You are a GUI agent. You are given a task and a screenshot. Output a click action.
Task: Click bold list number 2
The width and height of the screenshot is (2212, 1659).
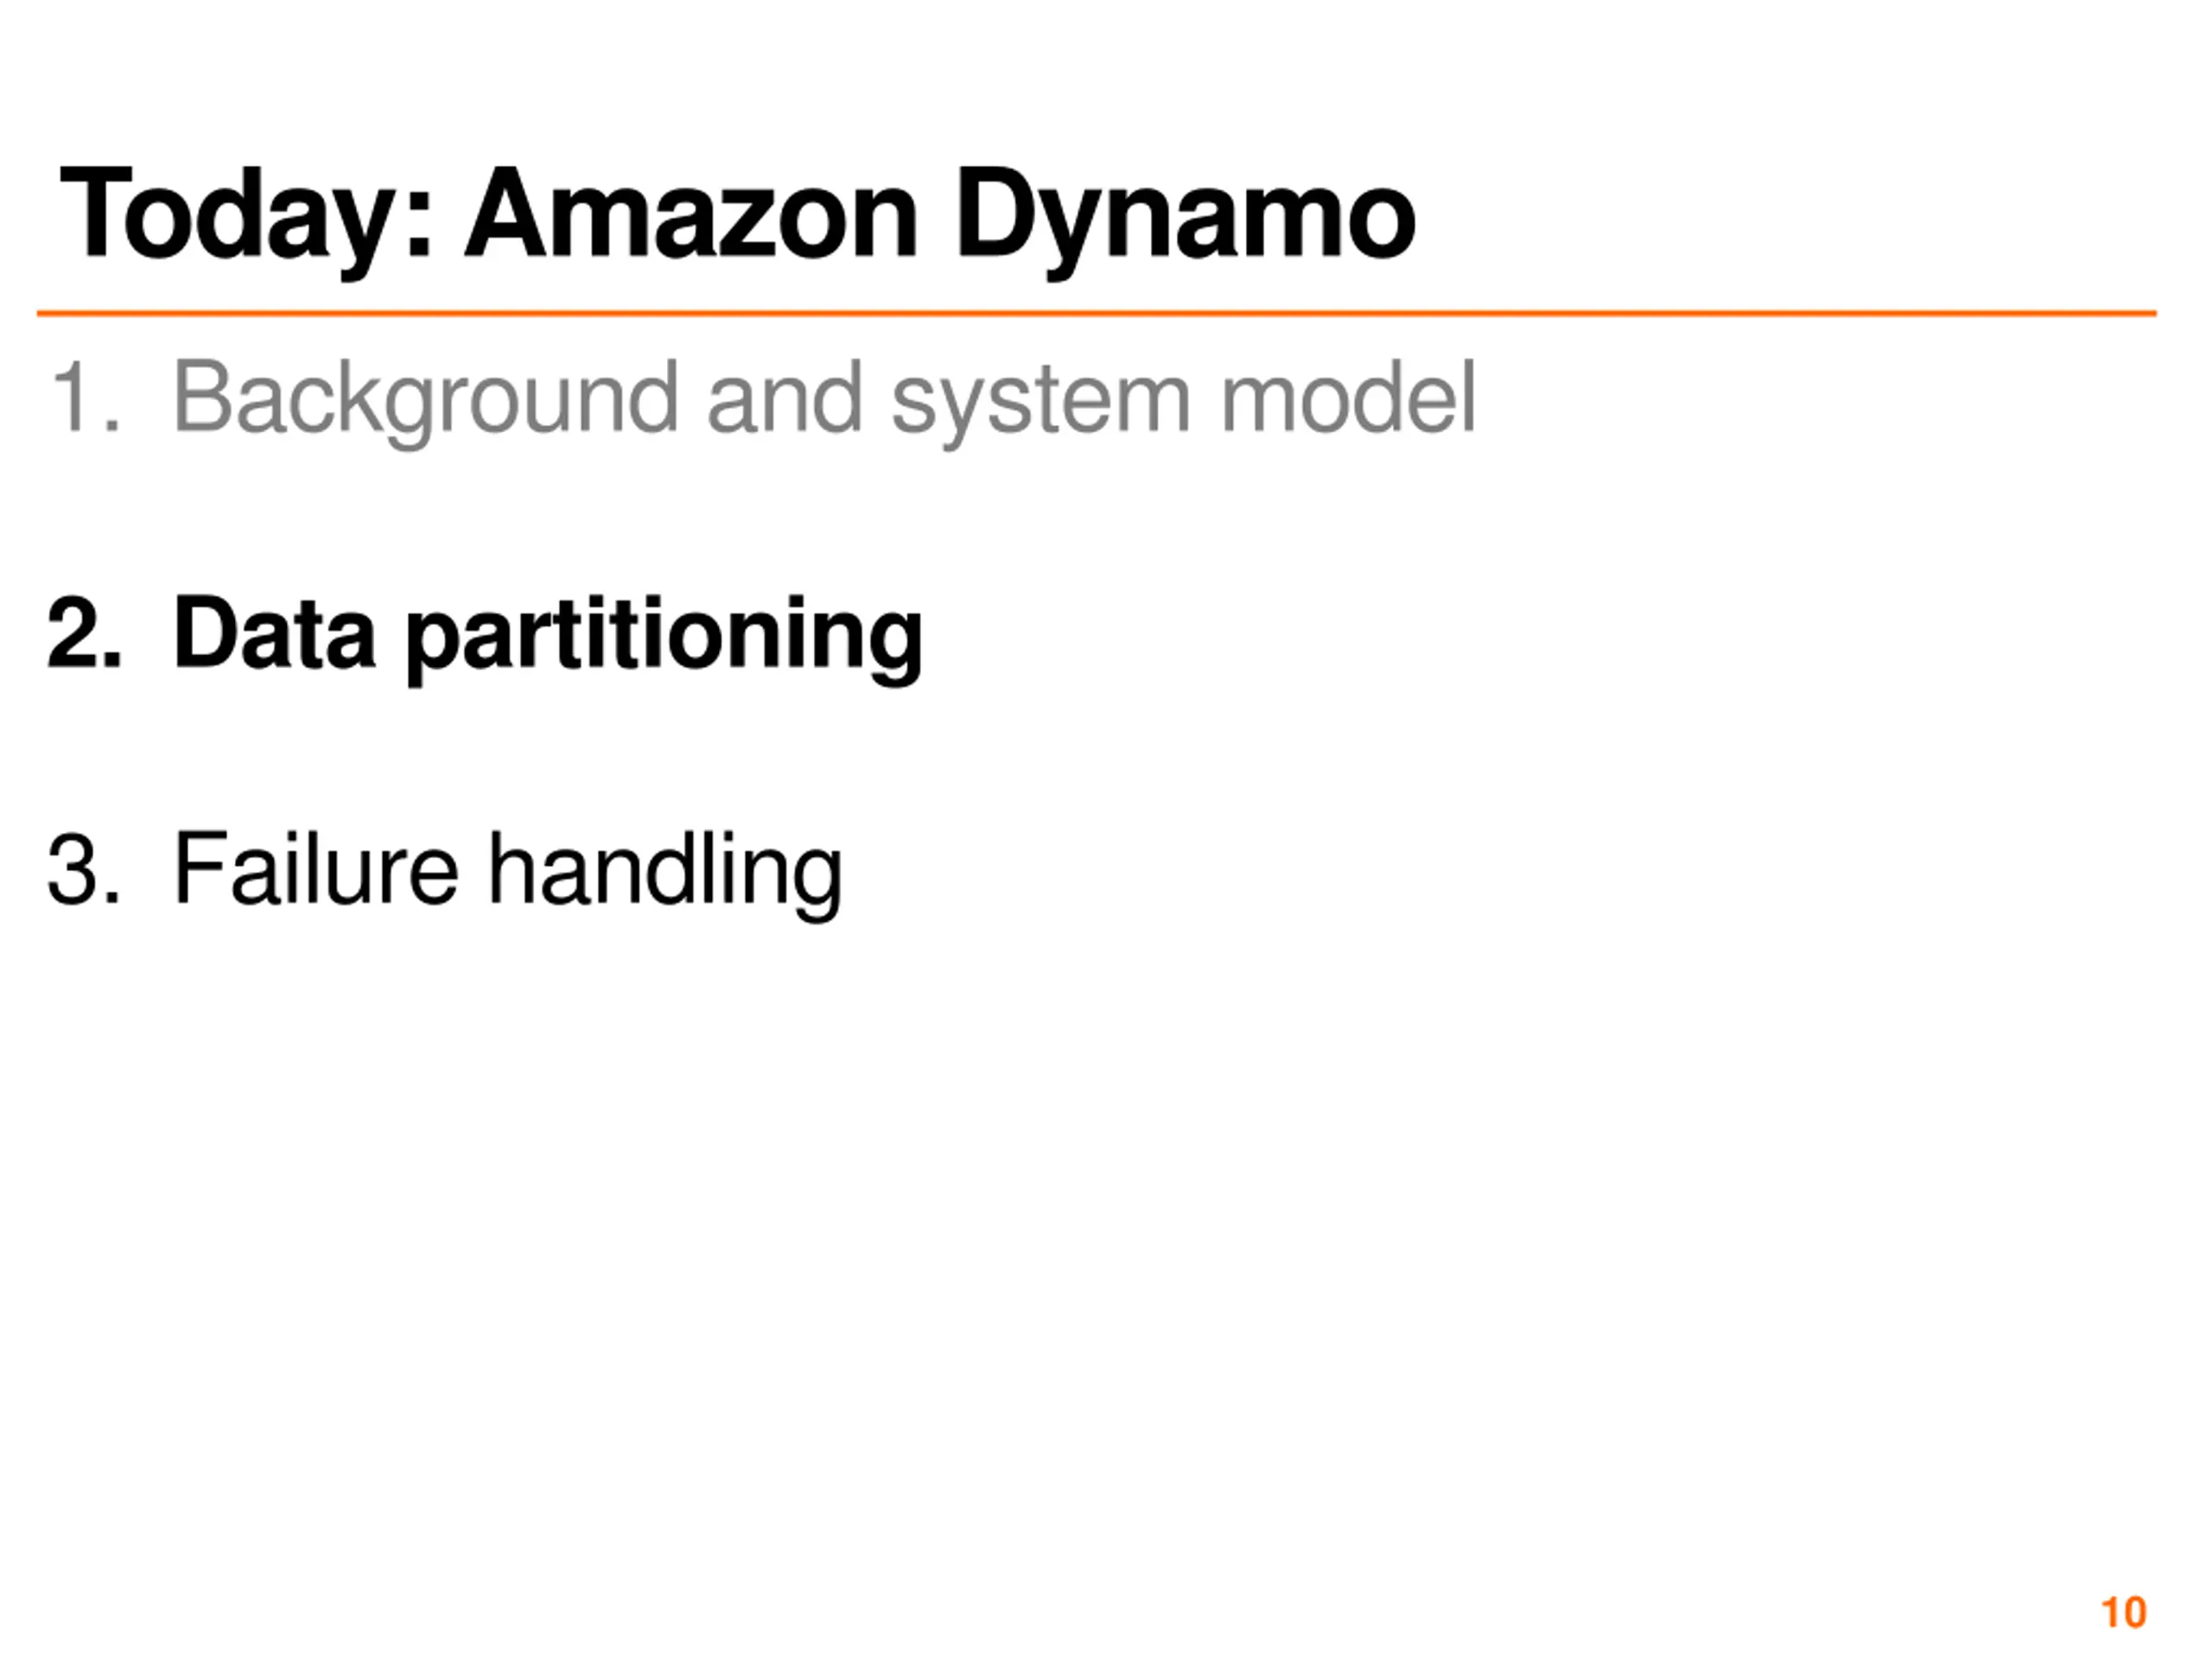(70, 634)
